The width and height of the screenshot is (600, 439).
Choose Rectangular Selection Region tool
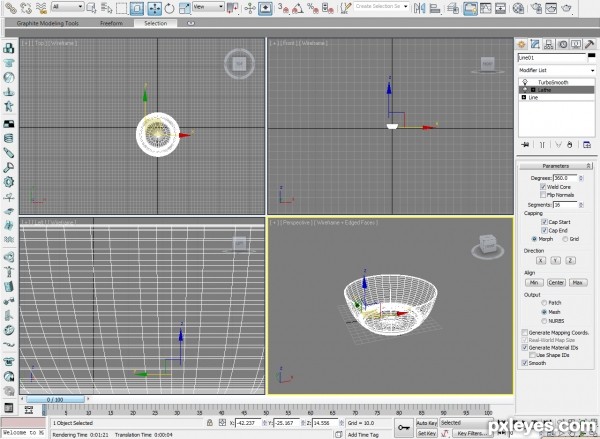click(x=121, y=8)
